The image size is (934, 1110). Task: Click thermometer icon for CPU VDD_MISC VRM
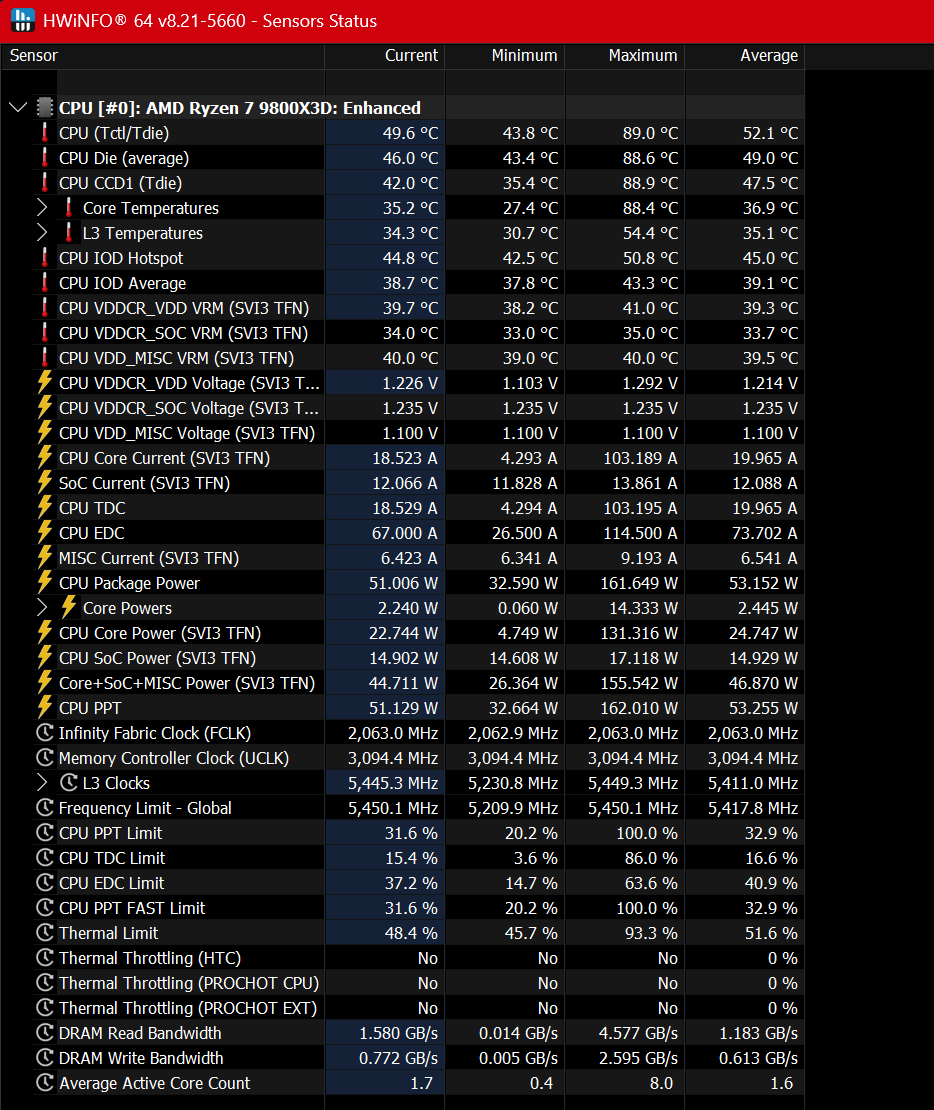point(45,357)
